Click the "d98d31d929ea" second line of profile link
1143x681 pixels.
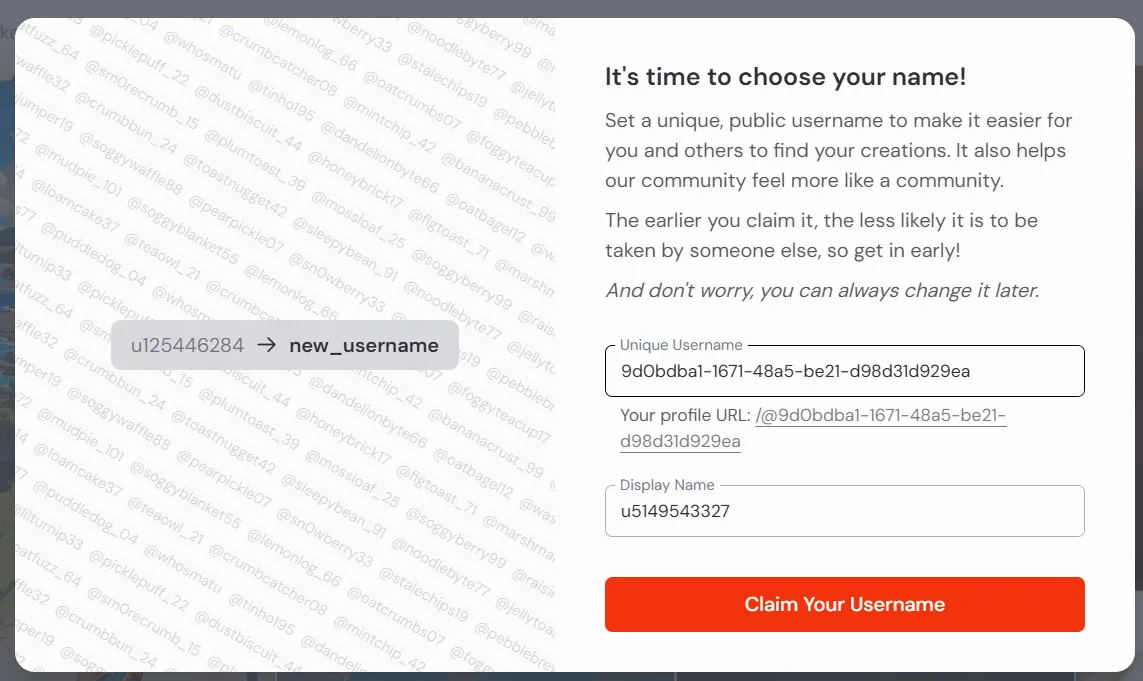pyautogui.click(x=680, y=442)
